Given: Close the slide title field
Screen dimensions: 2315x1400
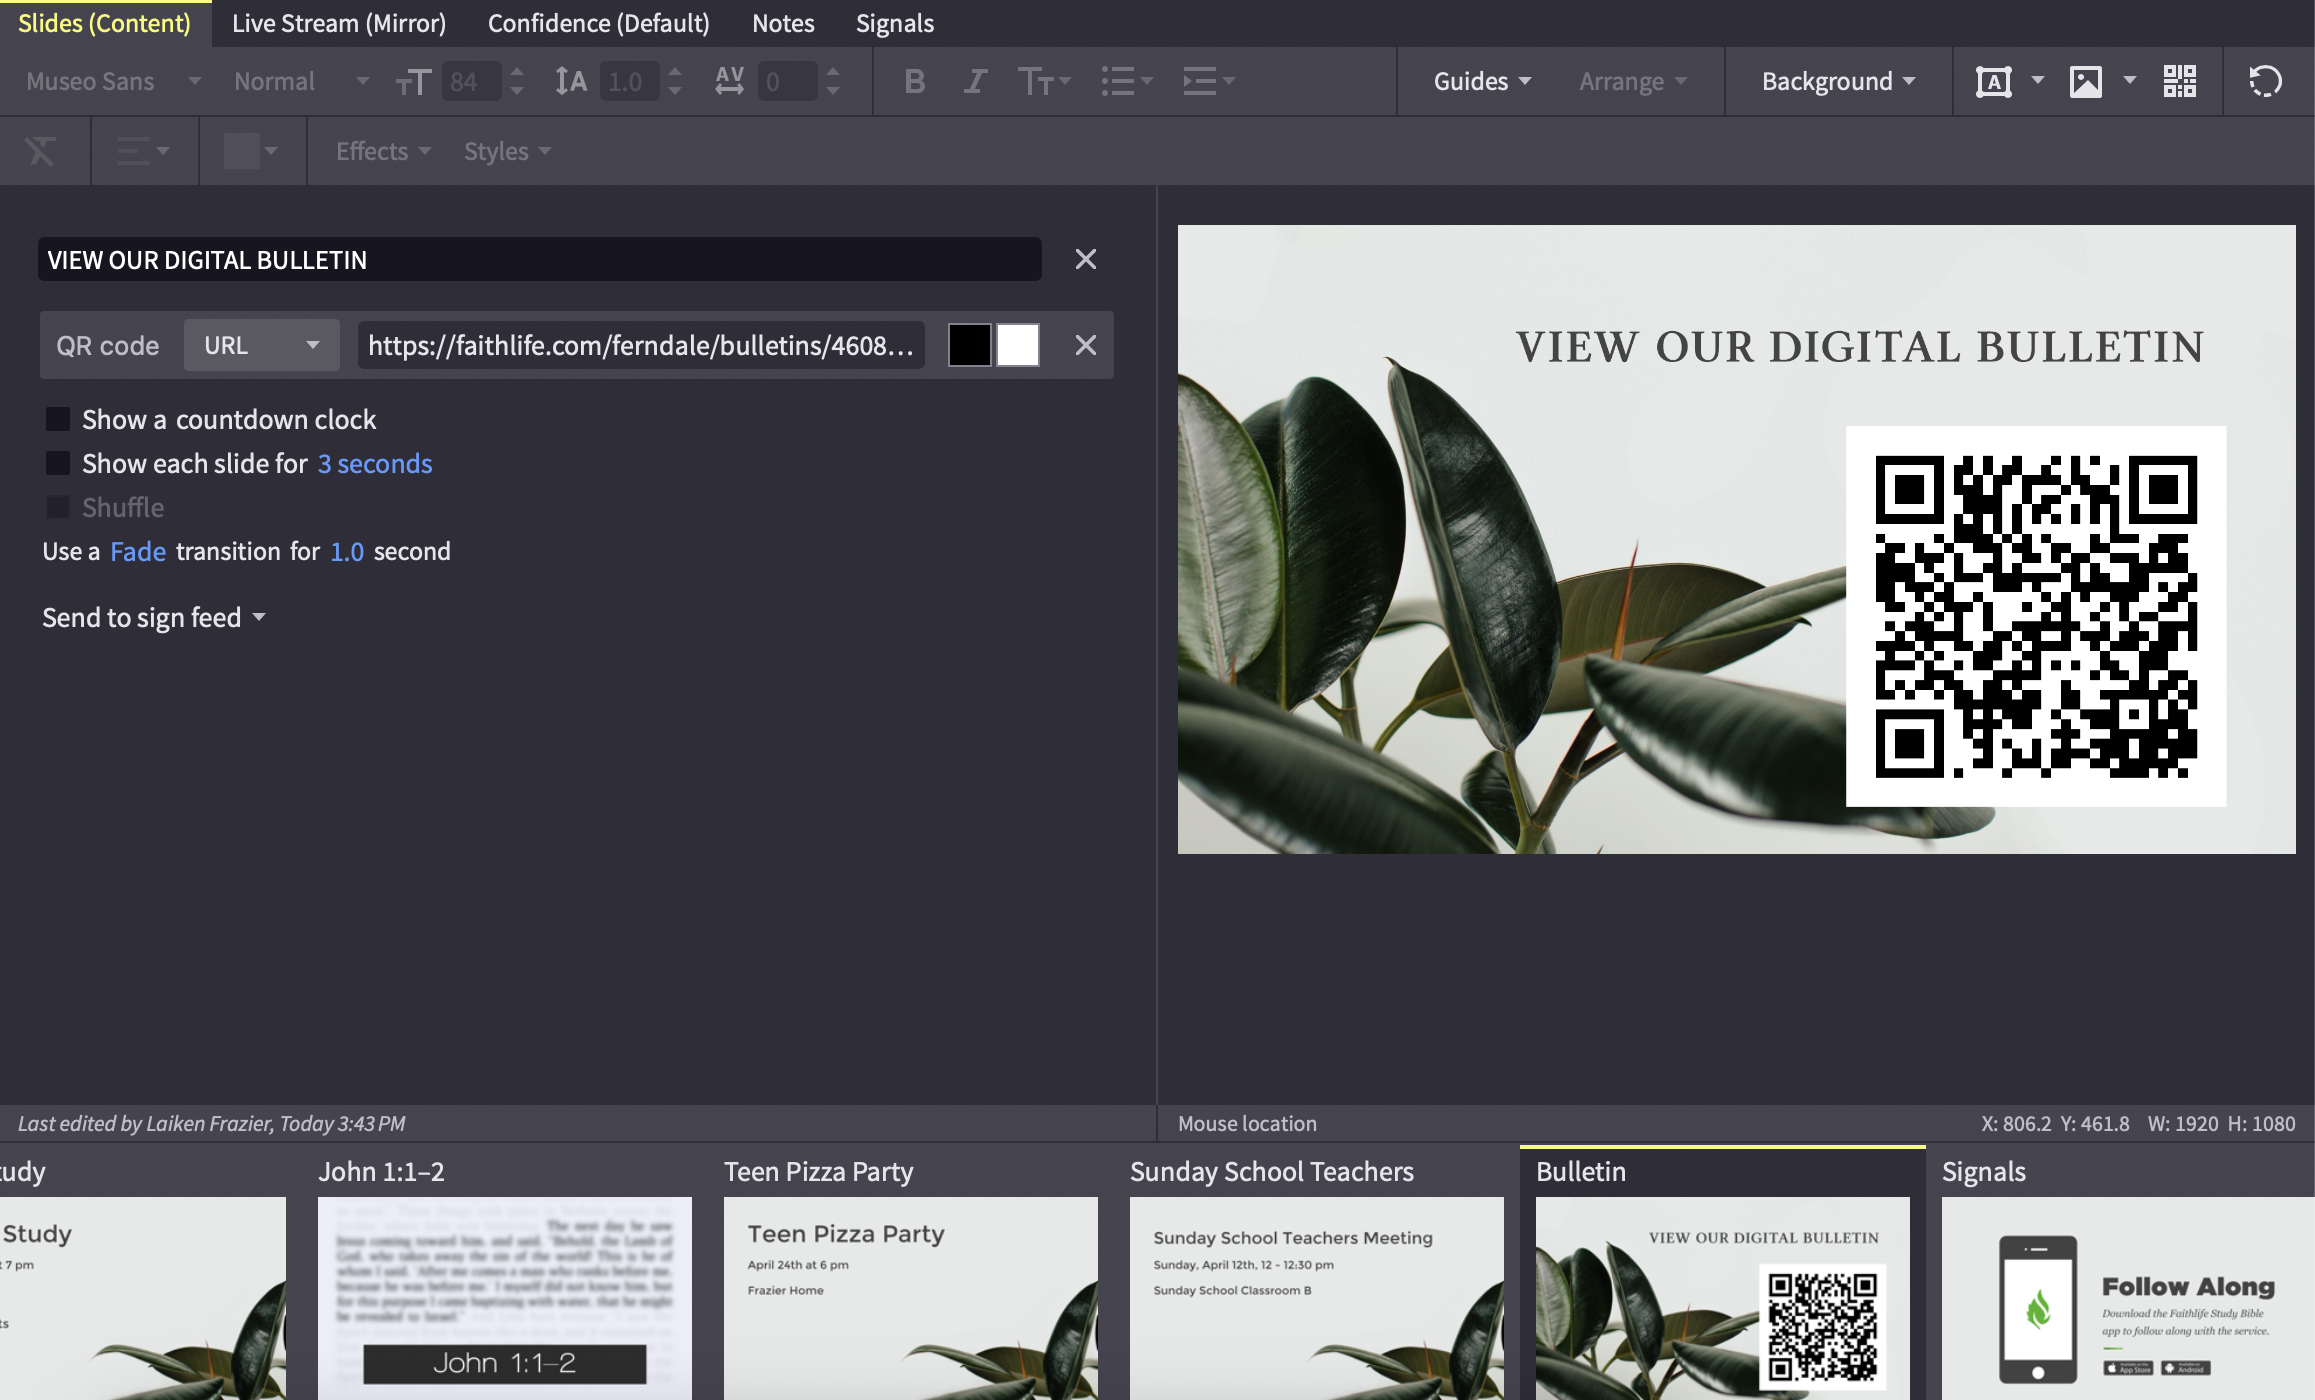Looking at the screenshot, I should [1085, 259].
